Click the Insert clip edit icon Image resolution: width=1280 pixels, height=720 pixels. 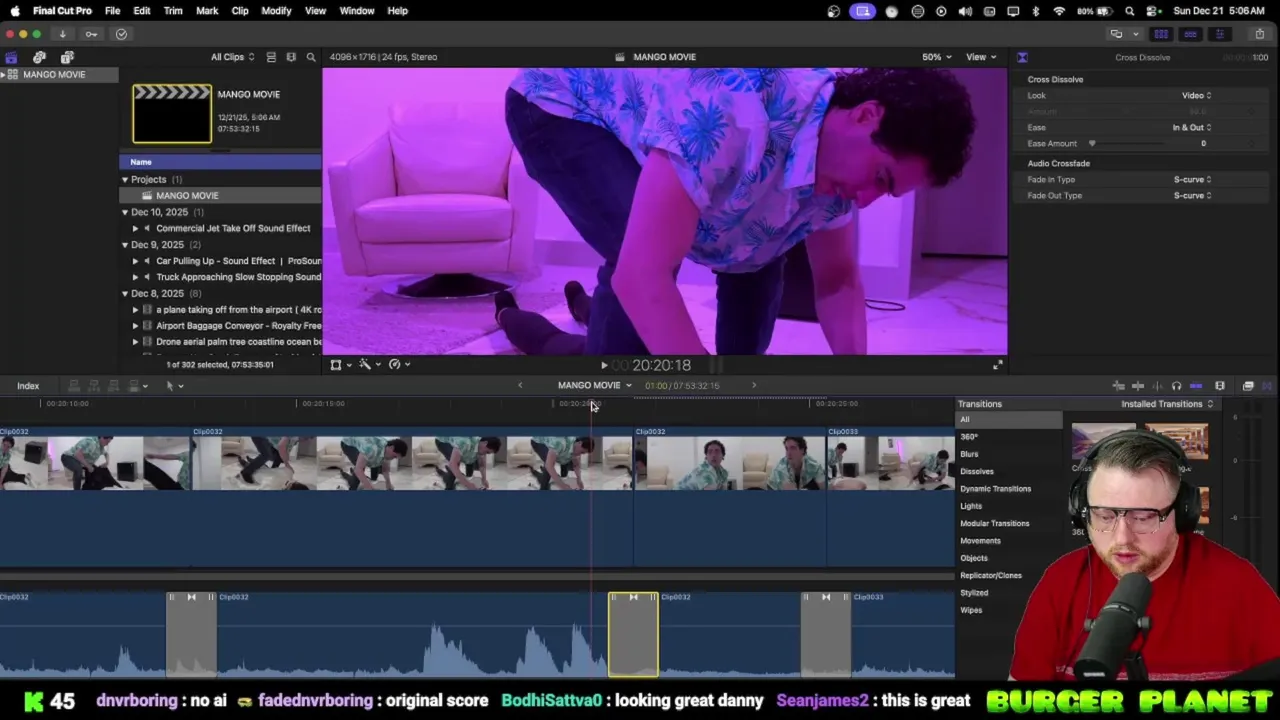click(x=94, y=386)
